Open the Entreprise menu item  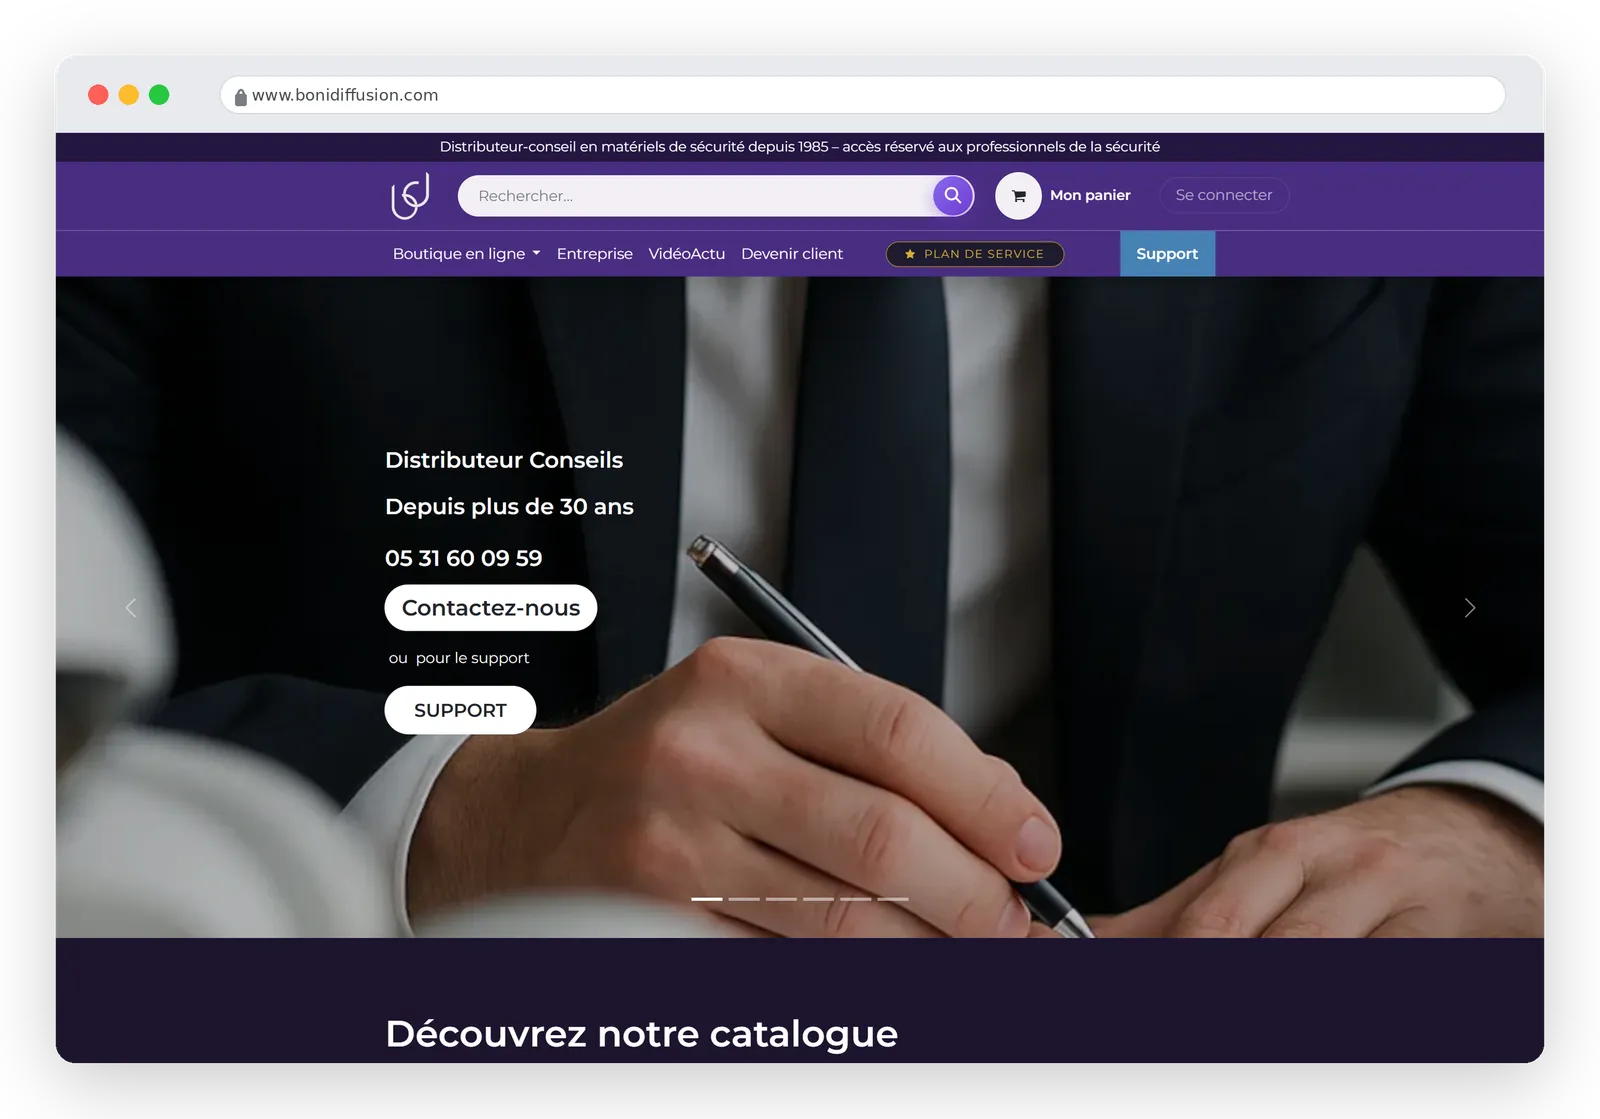595,254
